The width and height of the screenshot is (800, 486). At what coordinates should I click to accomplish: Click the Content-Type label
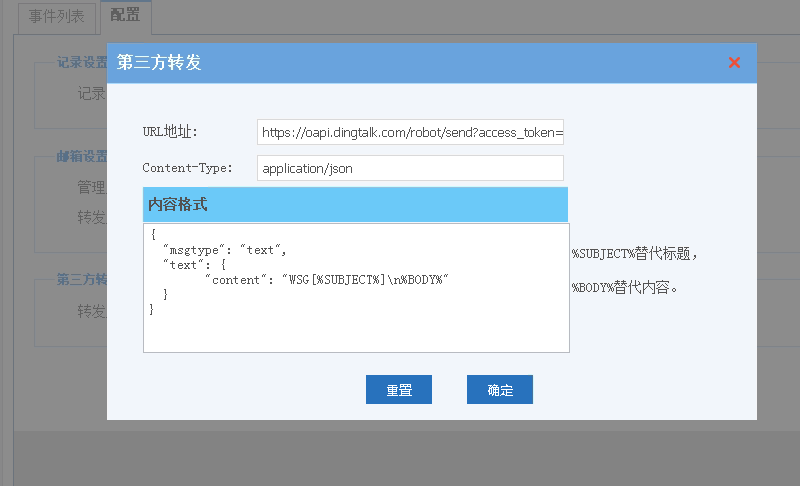187,168
